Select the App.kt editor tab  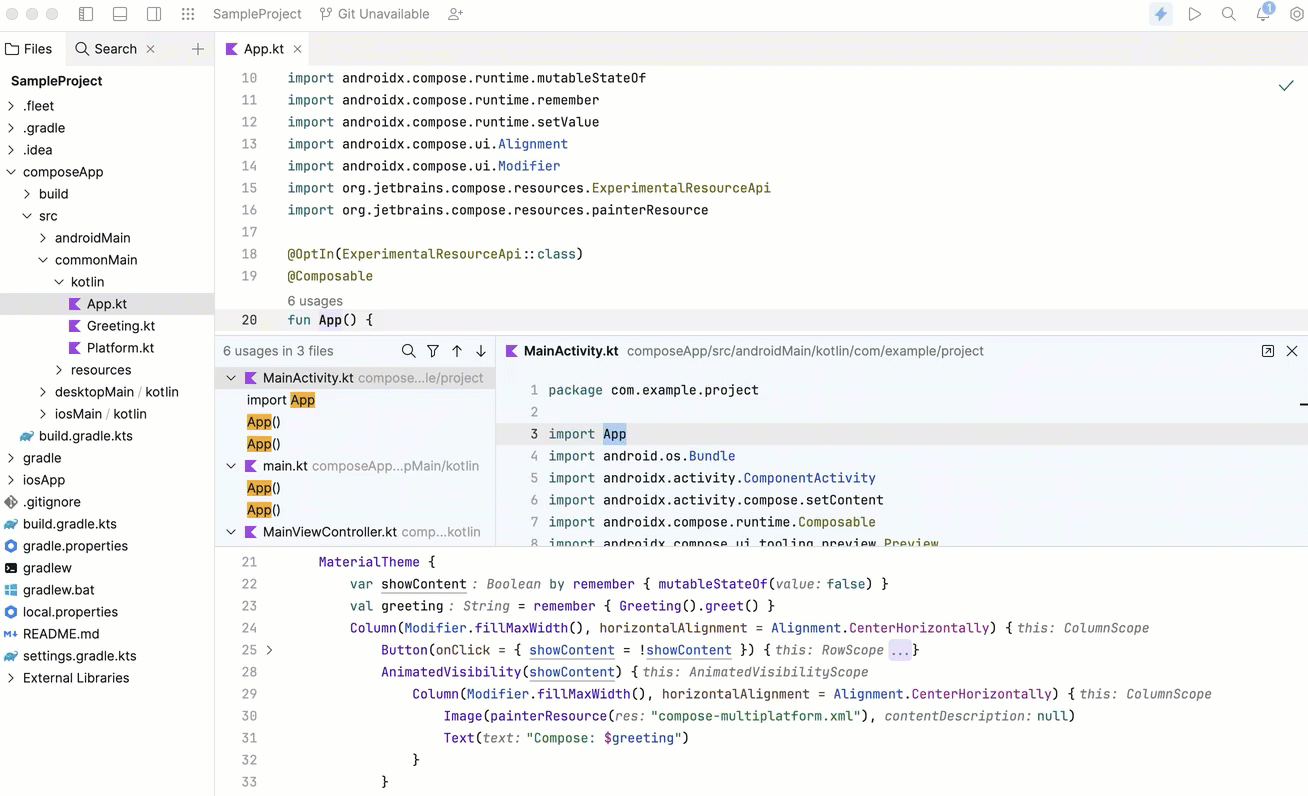(x=263, y=49)
